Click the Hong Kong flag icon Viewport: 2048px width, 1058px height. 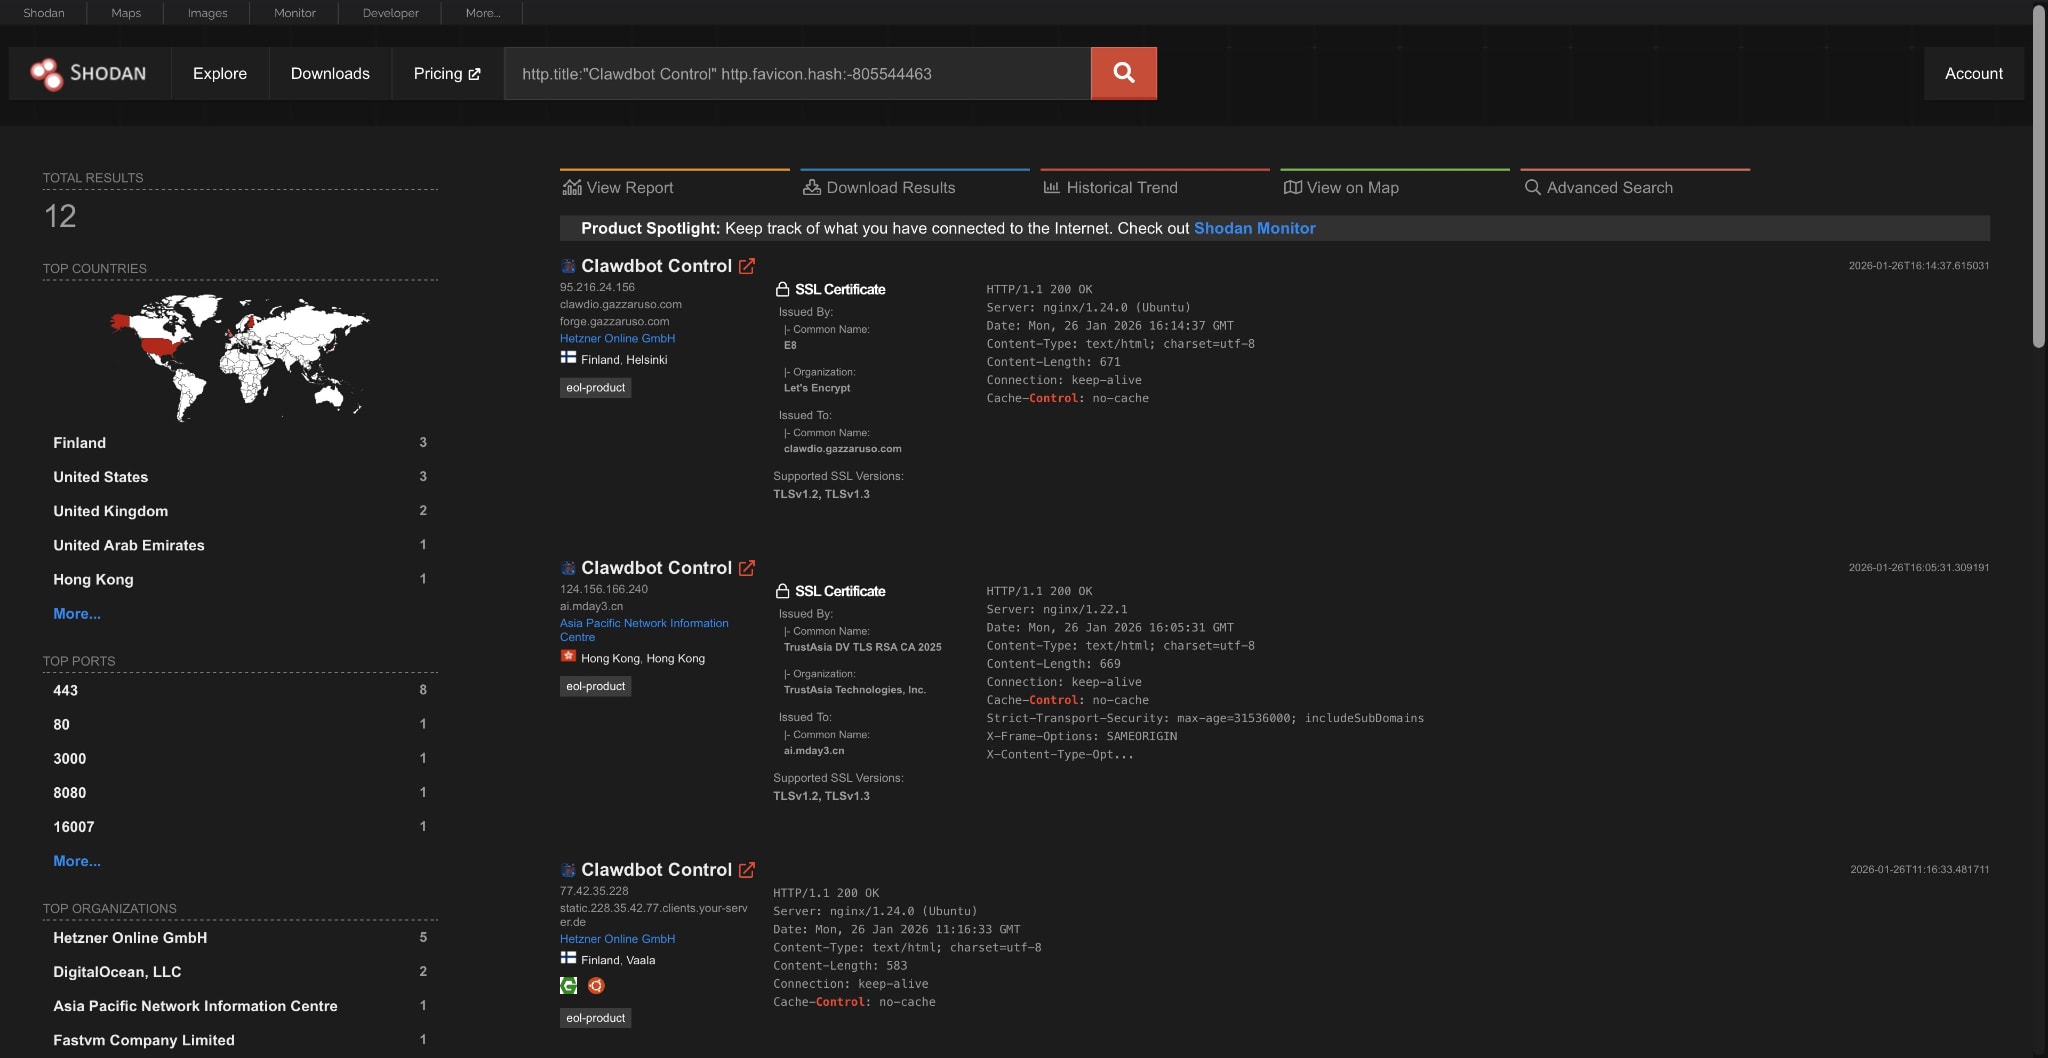pyautogui.click(x=568, y=657)
